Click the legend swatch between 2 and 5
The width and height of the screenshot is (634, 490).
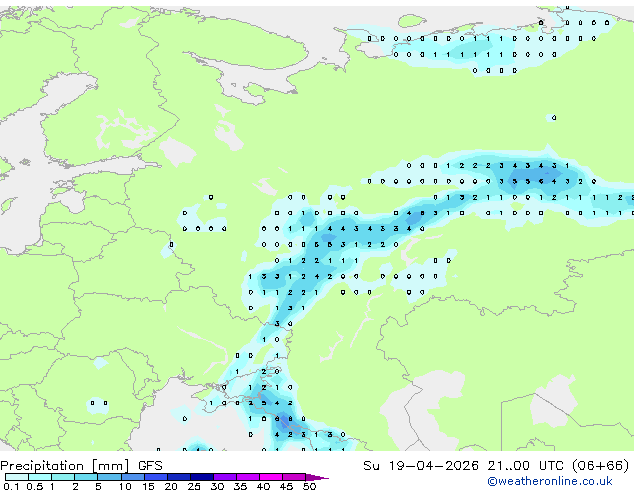[x=86, y=477]
